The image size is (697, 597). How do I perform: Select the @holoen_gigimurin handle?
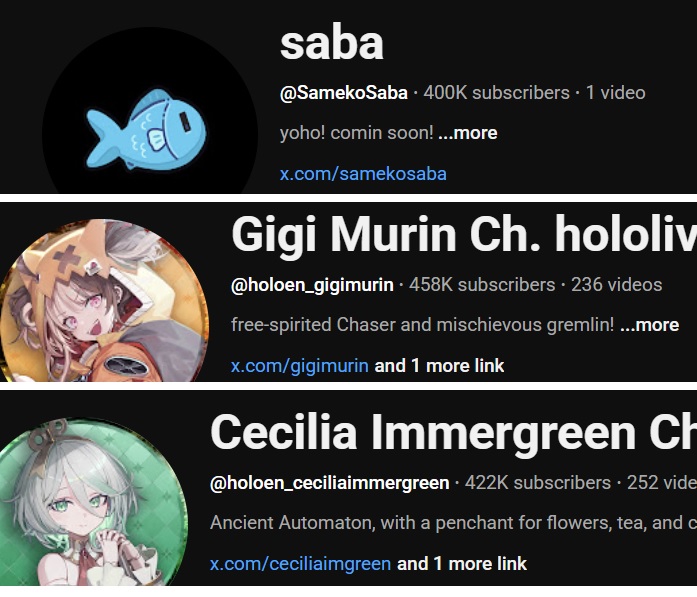point(312,285)
